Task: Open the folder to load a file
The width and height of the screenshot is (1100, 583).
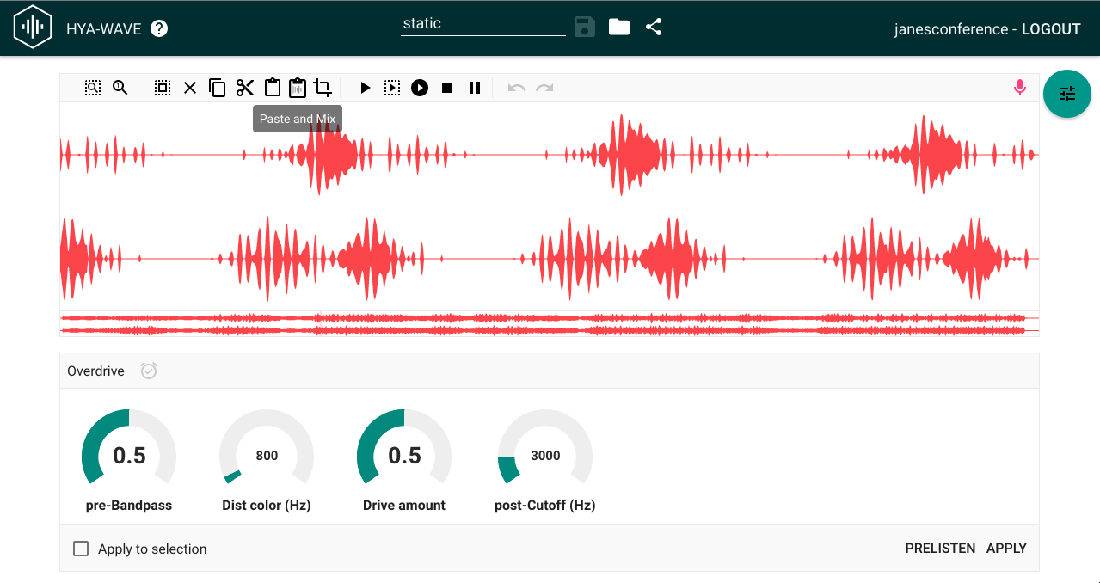Action: 619,27
